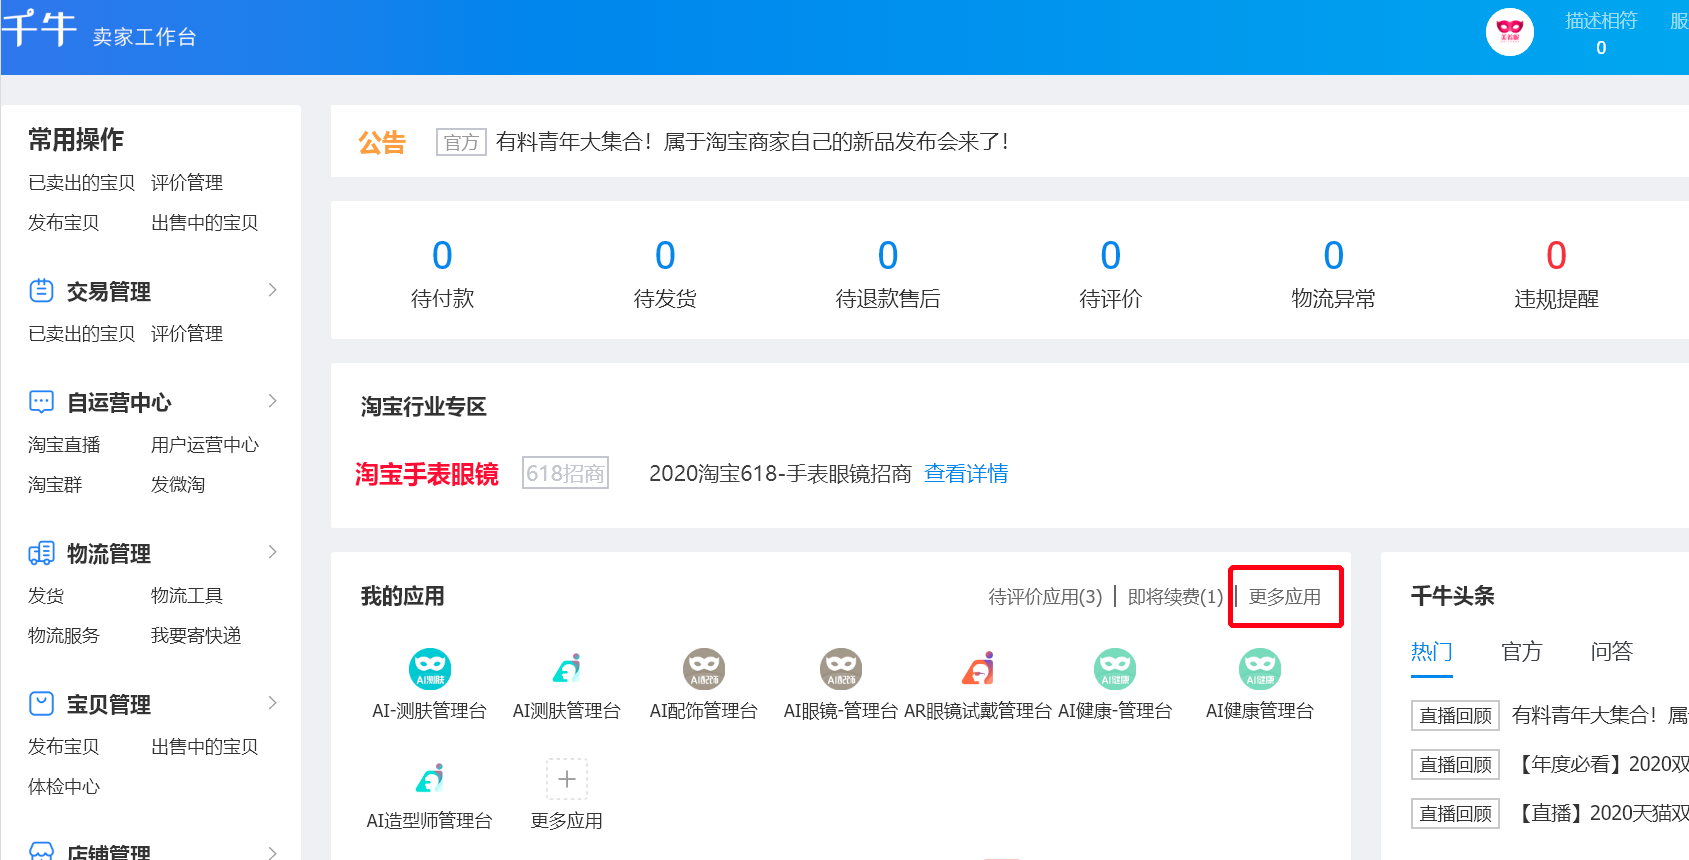Image resolution: width=1689 pixels, height=860 pixels.
Task: Open the 违规提醒 count
Action: tap(1557, 256)
